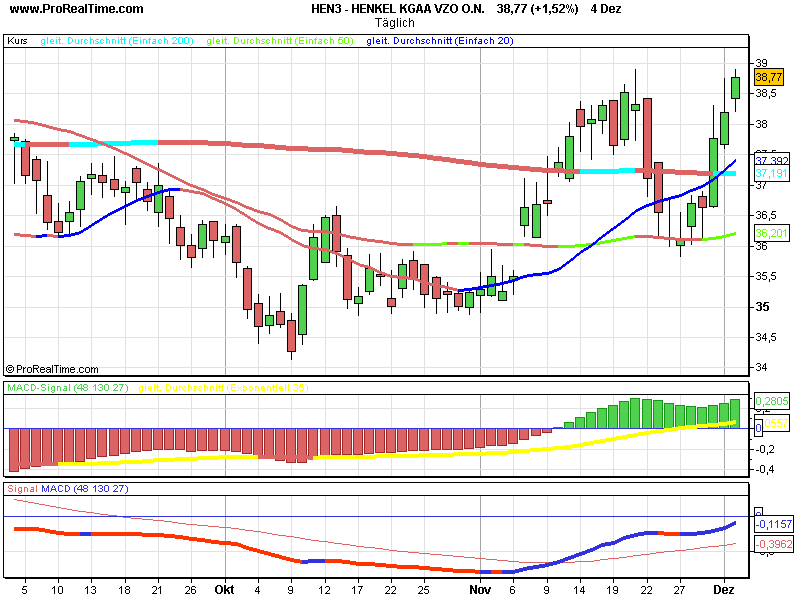Click the 34,5 price axis label

click(766, 337)
